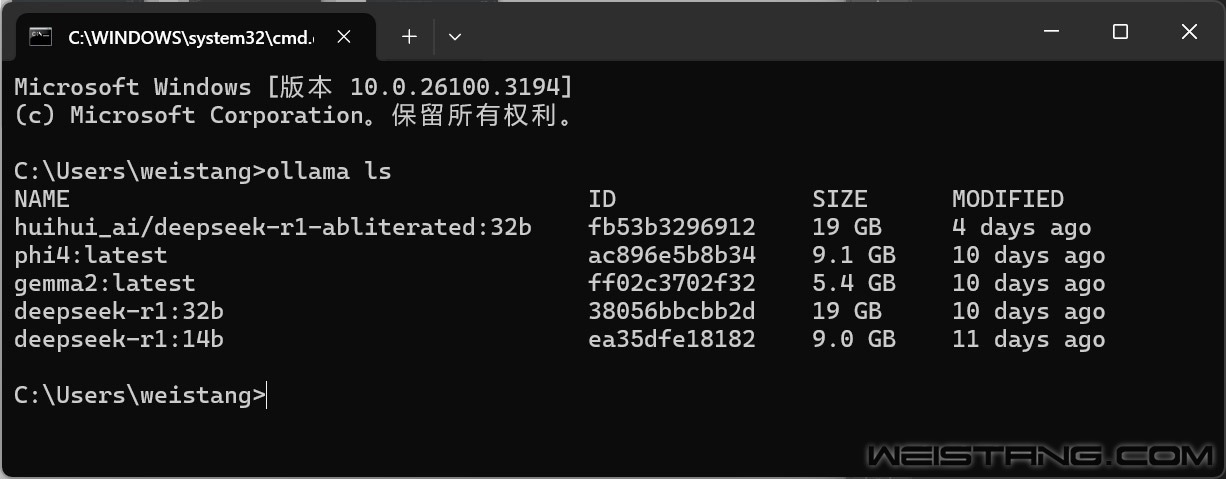This screenshot has height=479, width=1226.
Task: Expand the new tab profile dropdown
Action: (455, 37)
